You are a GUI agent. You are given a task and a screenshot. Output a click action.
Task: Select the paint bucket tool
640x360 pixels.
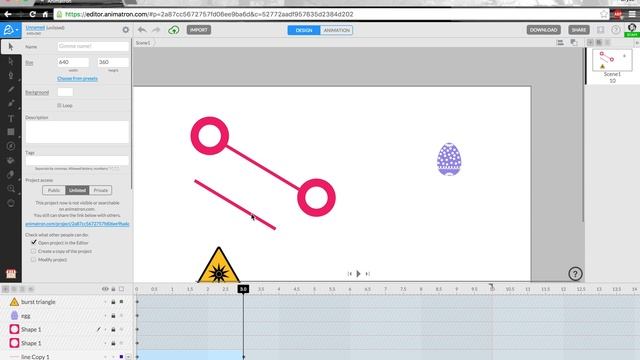point(11,160)
